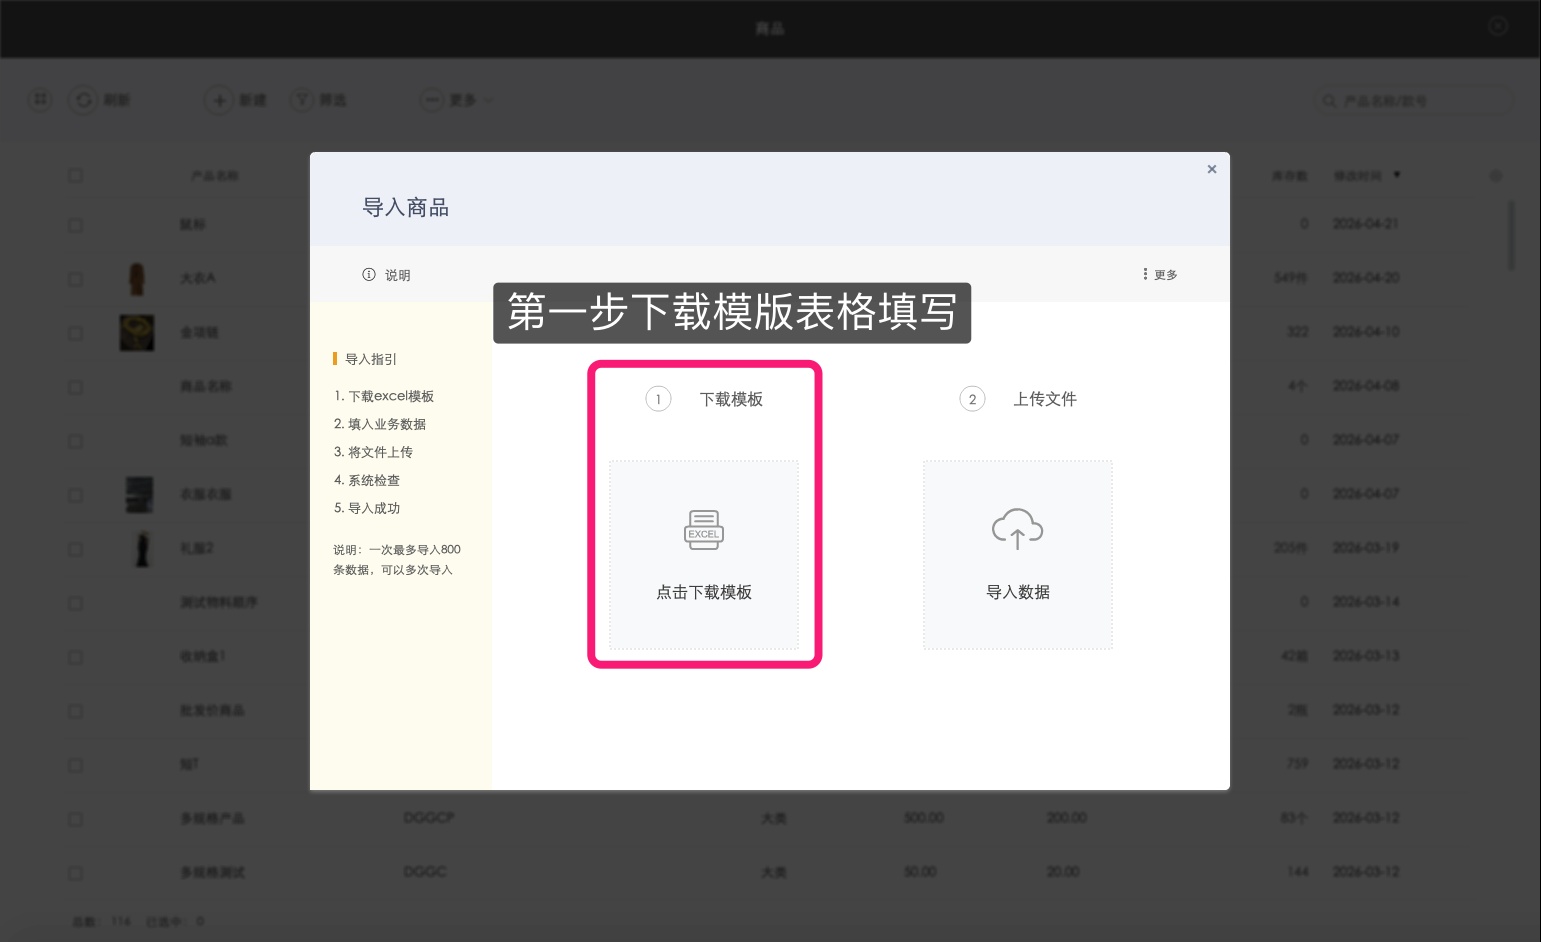
Task: Click the 322 stock count cell
Action: click(1297, 332)
